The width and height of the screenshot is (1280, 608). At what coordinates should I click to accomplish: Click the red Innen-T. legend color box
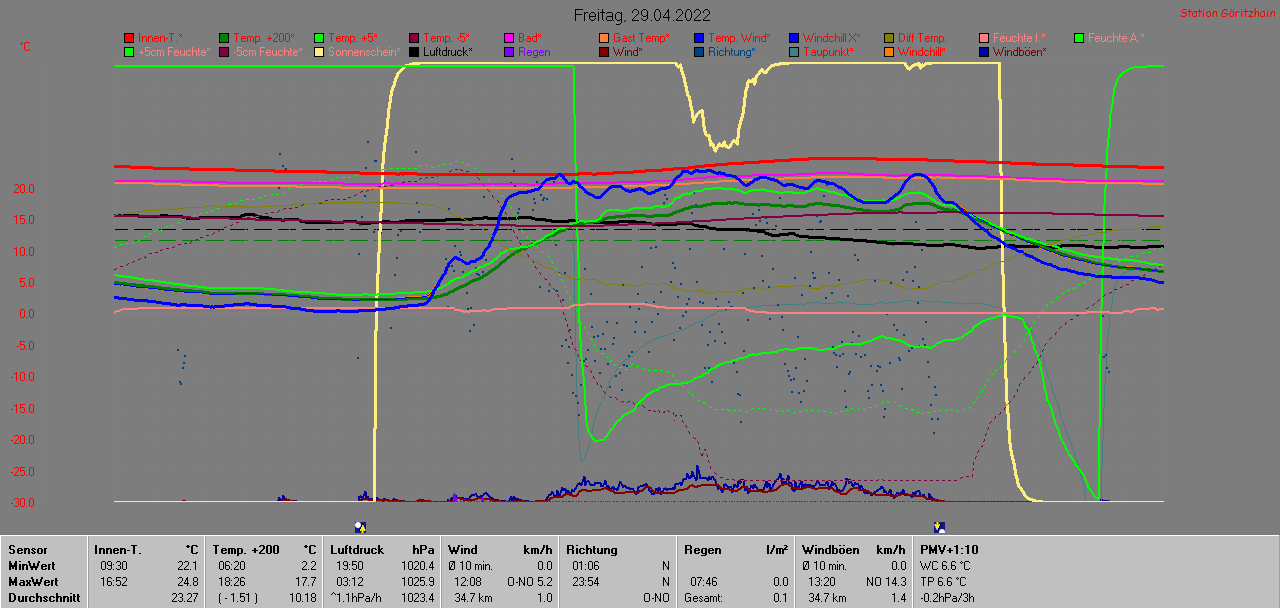[129, 38]
